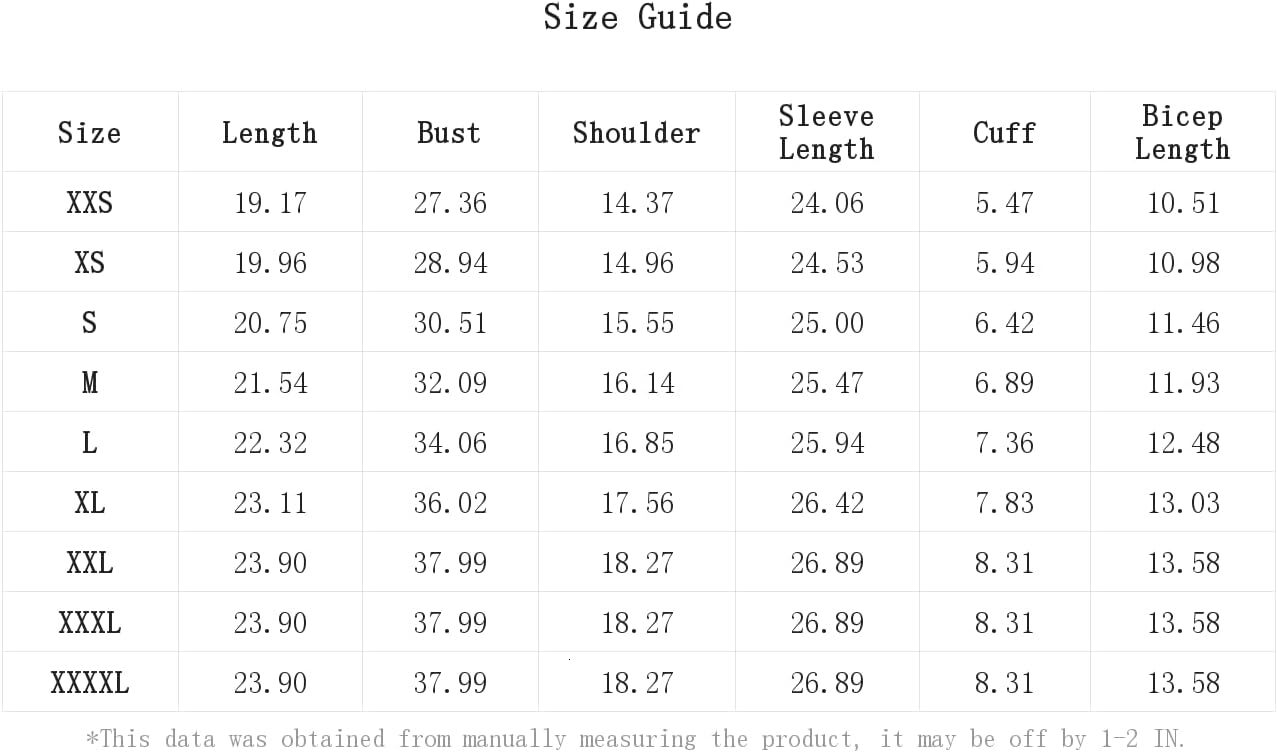Screen dimensions: 1278x753
Task: Select the Cuff column header
Action: [1004, 133]
